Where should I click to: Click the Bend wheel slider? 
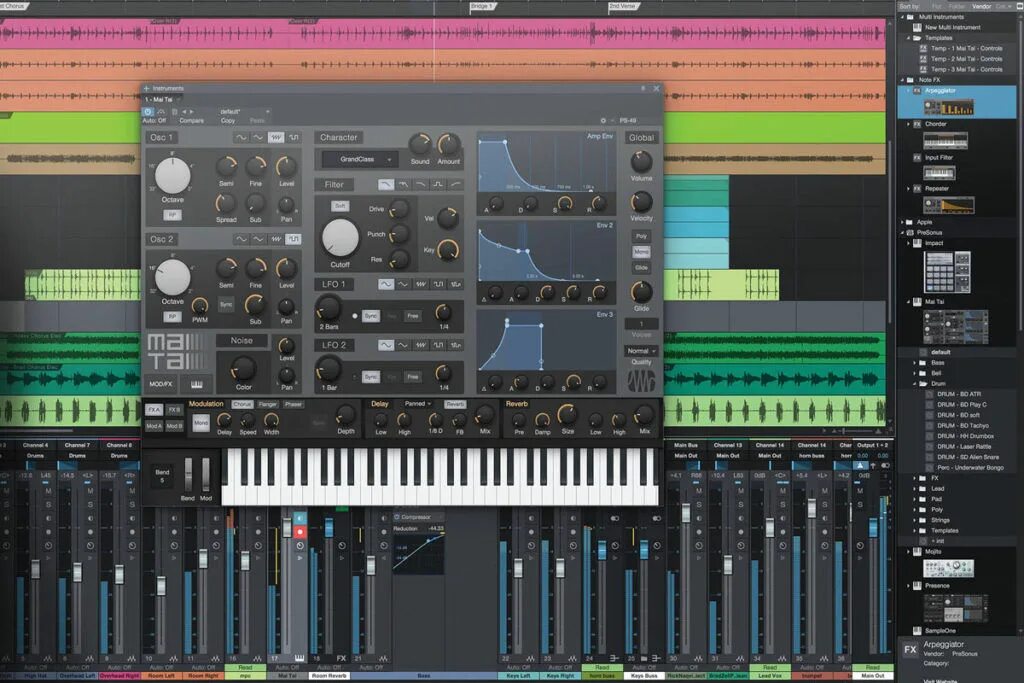coord(188,474)
